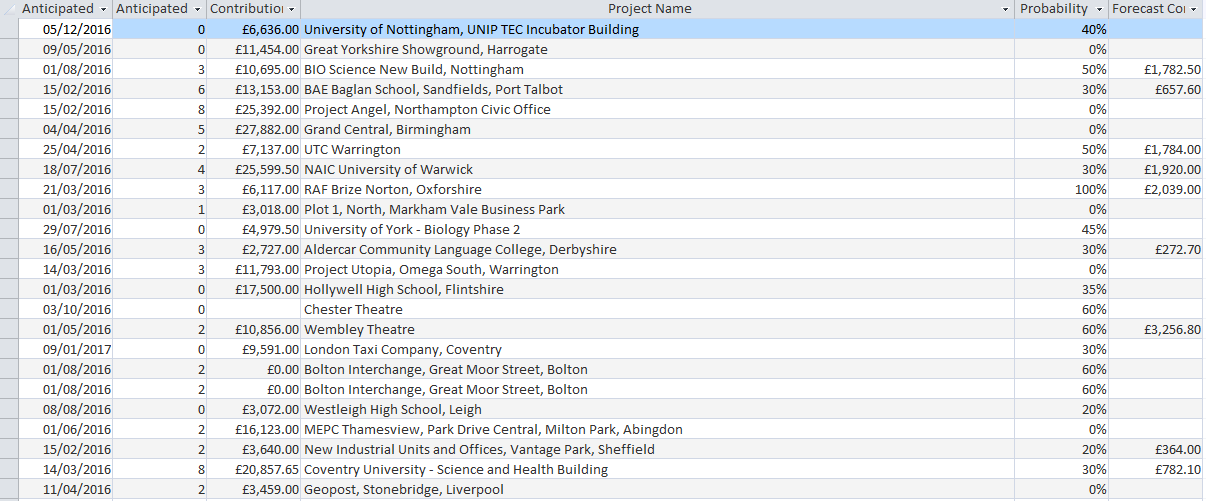The height and width of the screenshot is (501, 1206).
Task: Select the date cell 05/12/2016
Action: tap(66, 29)
